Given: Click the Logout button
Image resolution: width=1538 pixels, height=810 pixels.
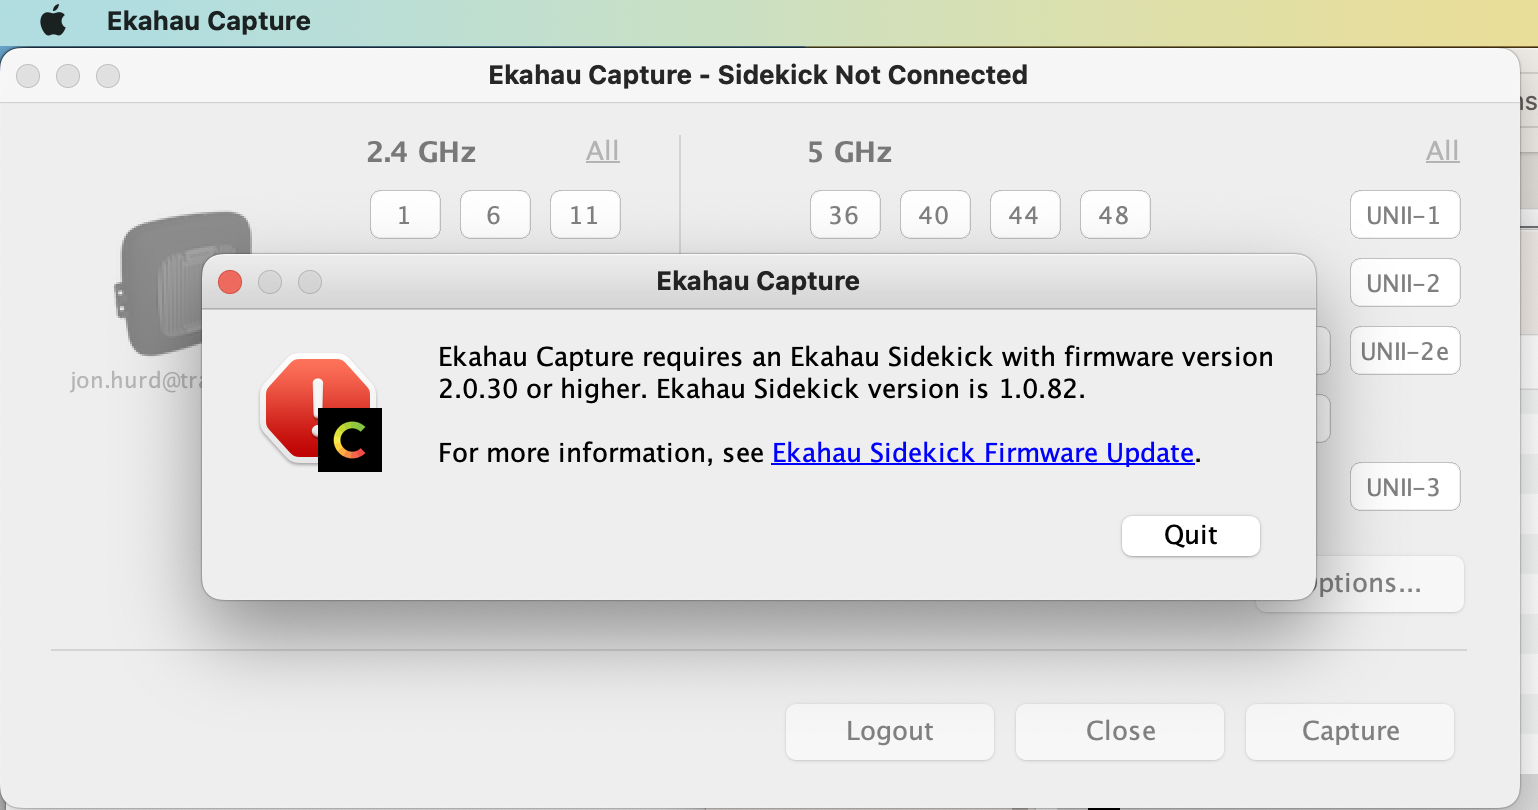Looking at the screenshot, I should click(x=889, y=731).
